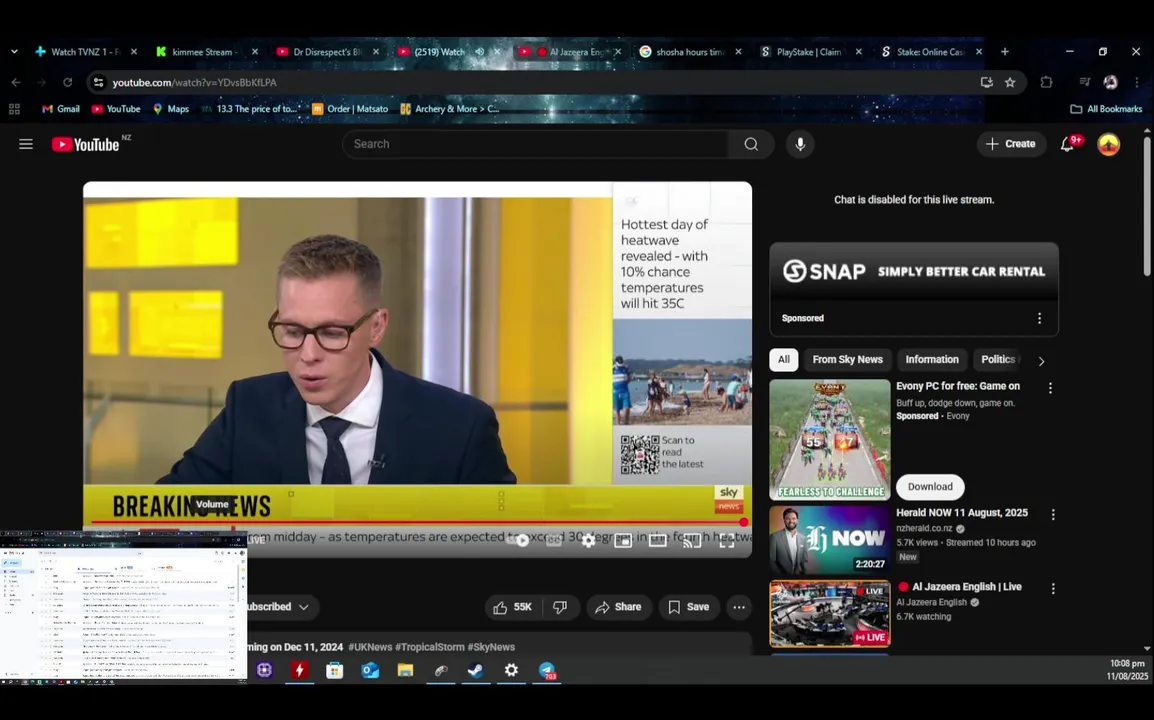Open the miniplayer from the video controls
This screenshot has width=1154, height=720.
coord(623,541)
